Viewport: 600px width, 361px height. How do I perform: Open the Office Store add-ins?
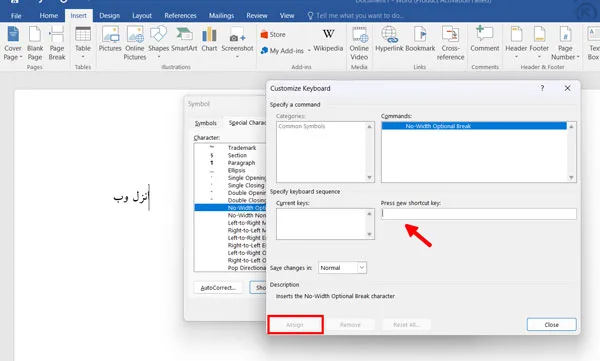point(273,34)
